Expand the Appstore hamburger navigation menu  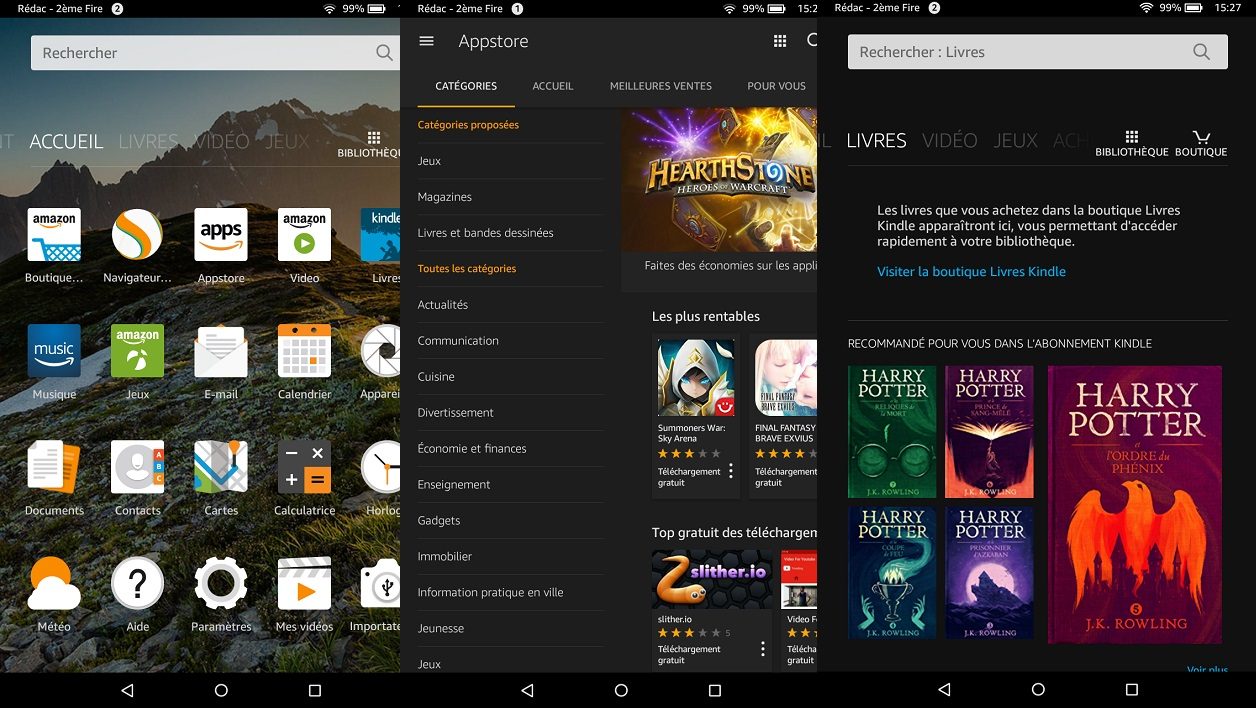pyautogui.click(x=426, y=40)
